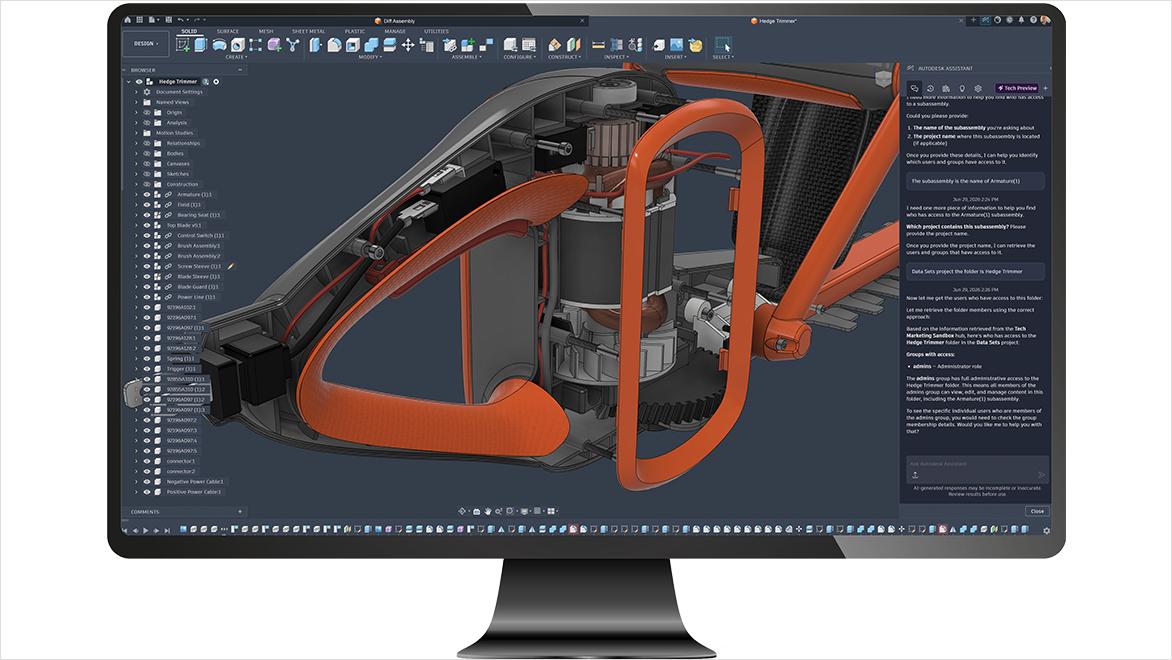
Task: Switch to the Surface tab
Action: [x=228, y=31]
